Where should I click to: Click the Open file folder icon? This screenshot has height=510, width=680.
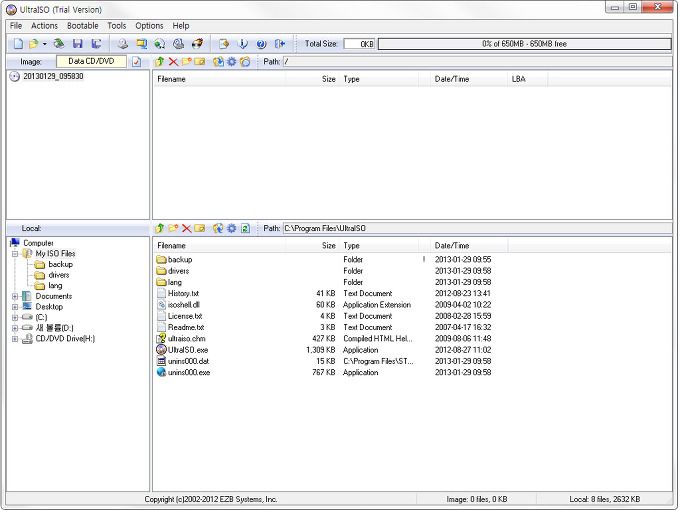[x=33, y=43]
